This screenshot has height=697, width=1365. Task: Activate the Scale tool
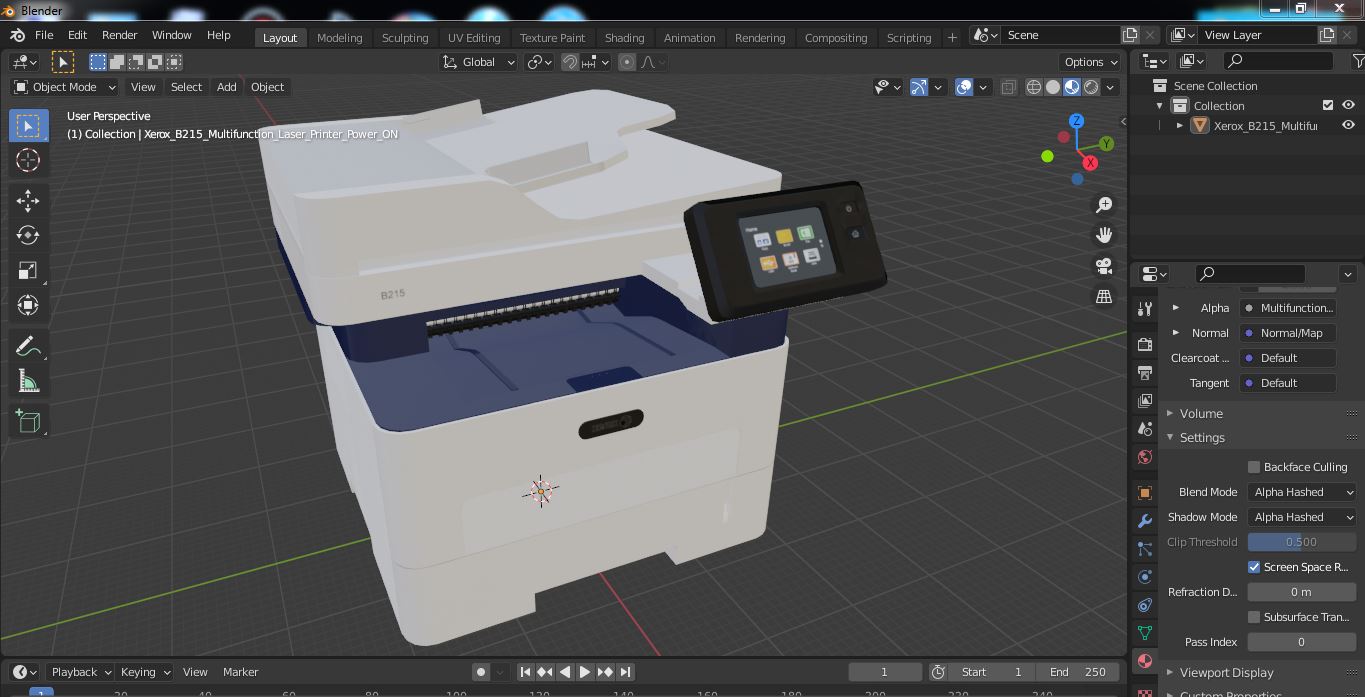coord(28,270)
